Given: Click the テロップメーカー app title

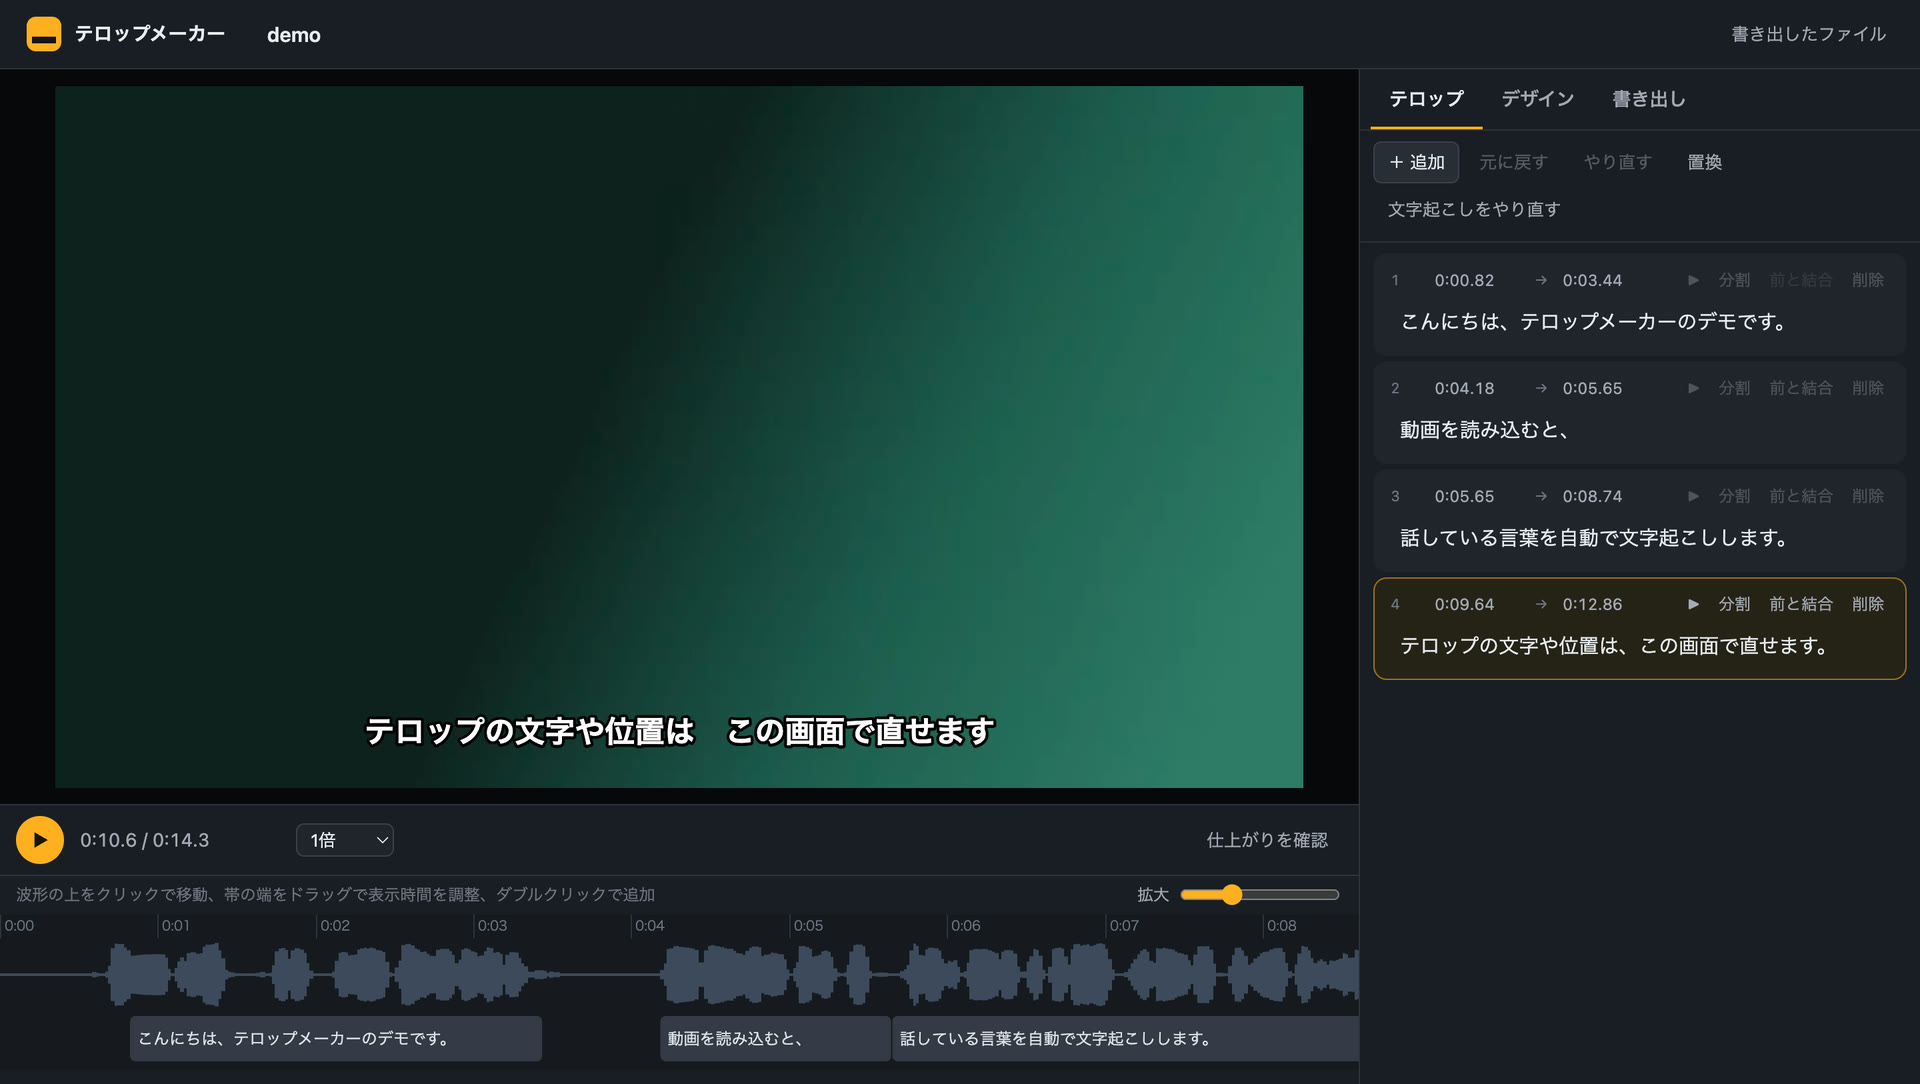Looking at the screenshot, I should [x=150, y=34].
